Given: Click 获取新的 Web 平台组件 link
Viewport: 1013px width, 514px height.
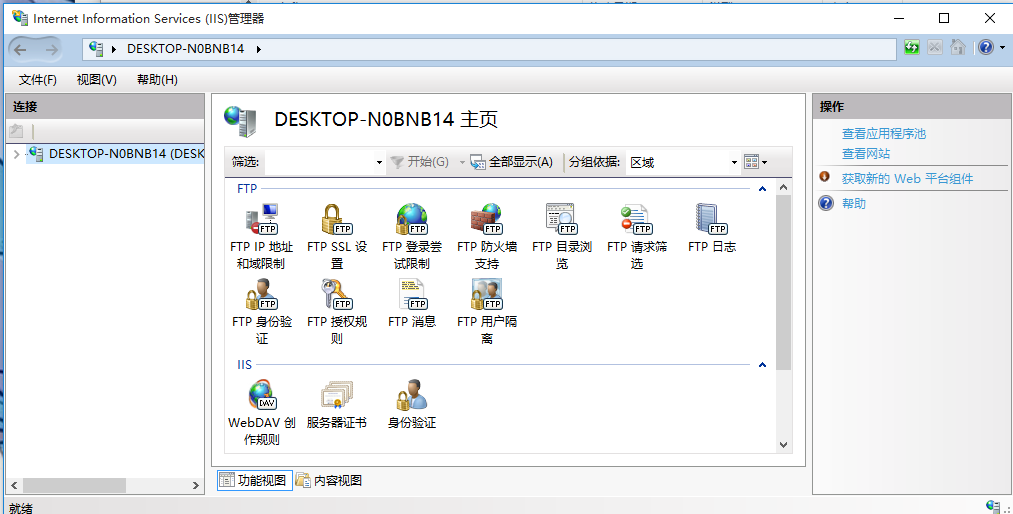Looking at the screenshot, I should tap(907, 179).
